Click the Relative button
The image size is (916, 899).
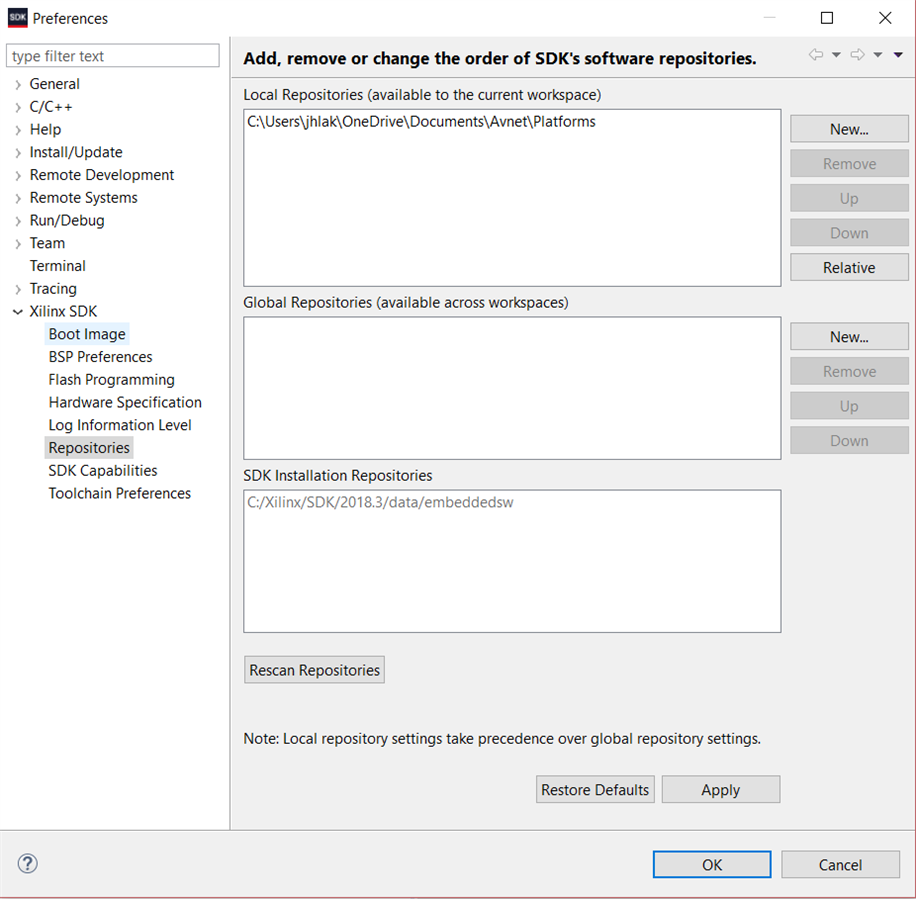pyautogui.click(x=849, y=268)
